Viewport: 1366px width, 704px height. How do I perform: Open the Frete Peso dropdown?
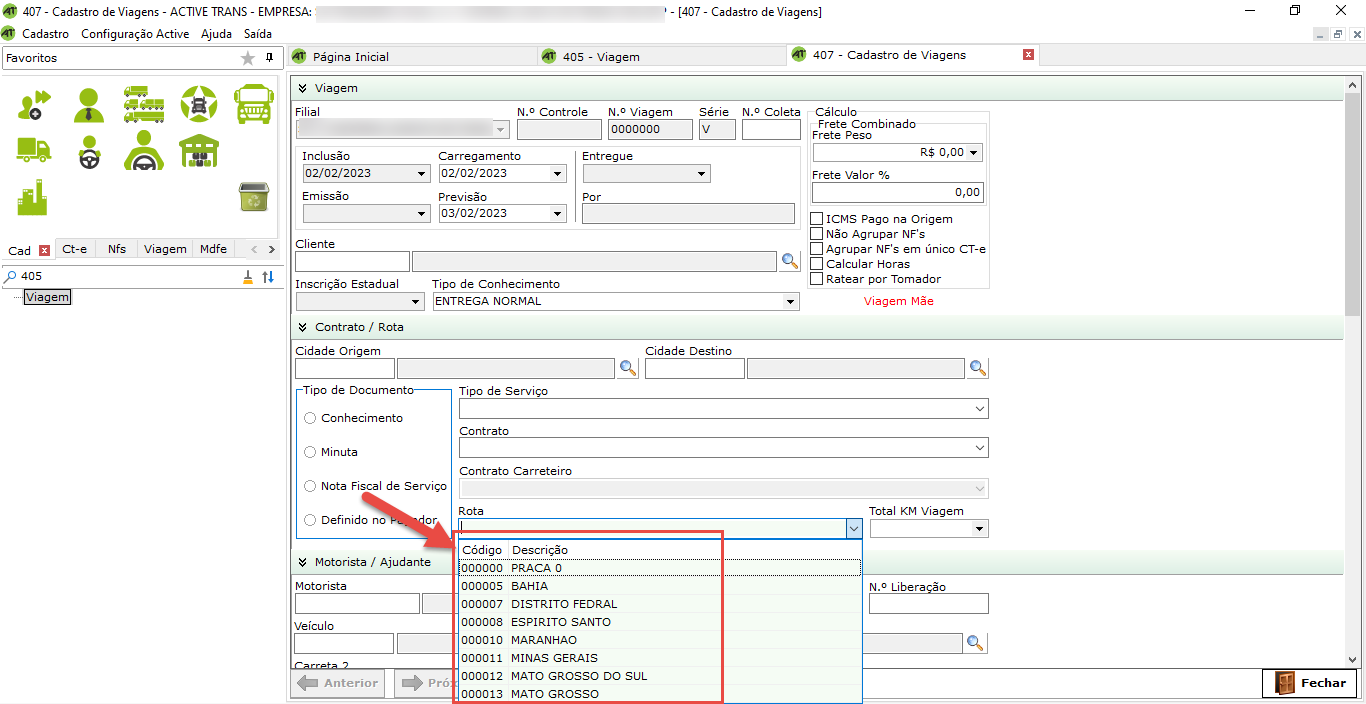[x=975, y=153]
